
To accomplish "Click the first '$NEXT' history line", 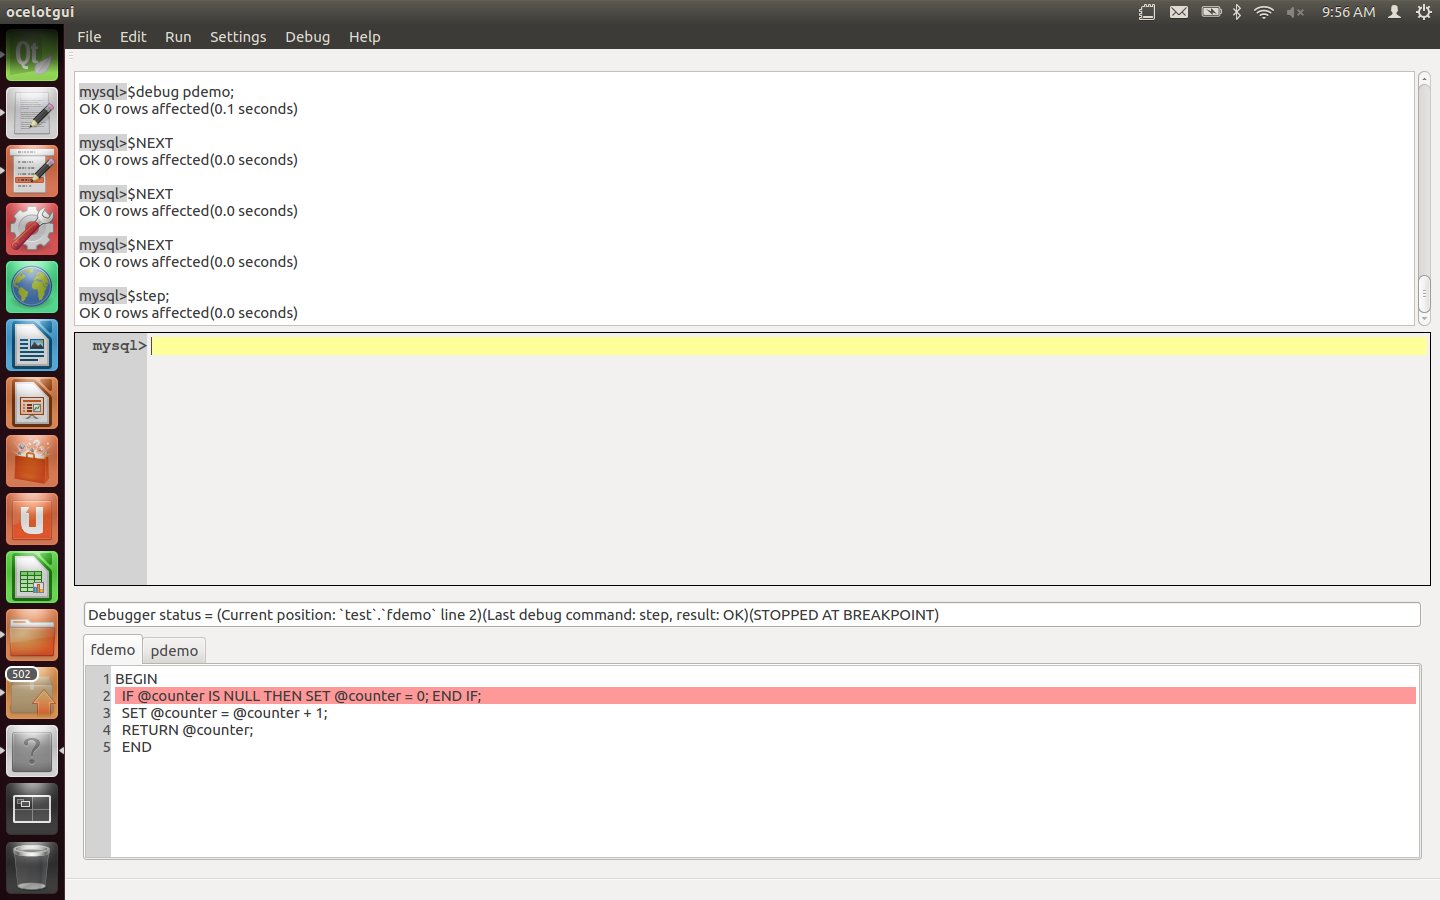I will [x=150, y=143].
